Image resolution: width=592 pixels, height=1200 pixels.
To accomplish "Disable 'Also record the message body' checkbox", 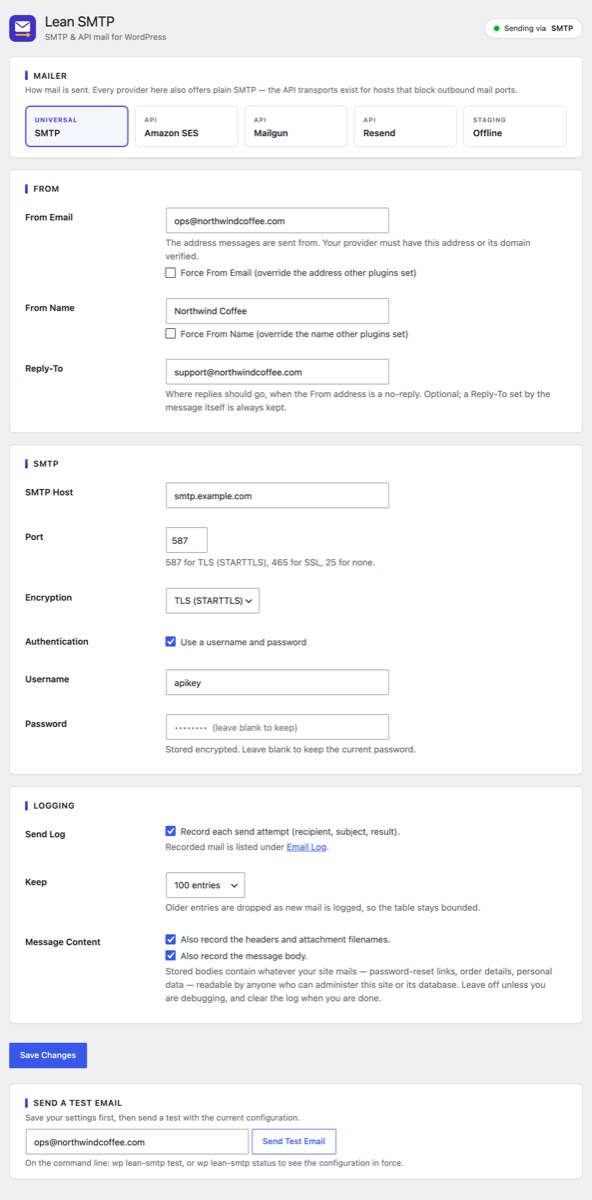I will (x=171, y=955).
